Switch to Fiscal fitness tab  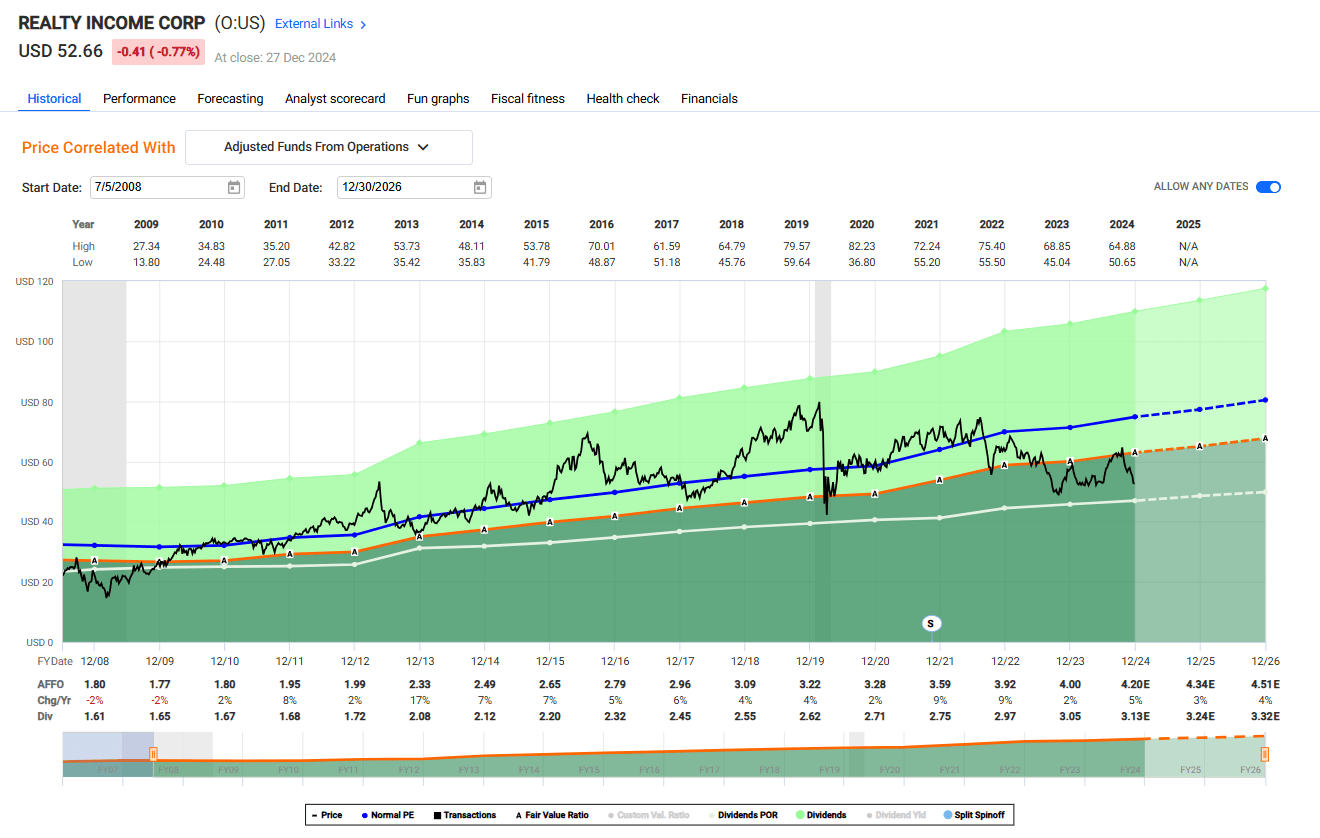(x=528, y=99)
